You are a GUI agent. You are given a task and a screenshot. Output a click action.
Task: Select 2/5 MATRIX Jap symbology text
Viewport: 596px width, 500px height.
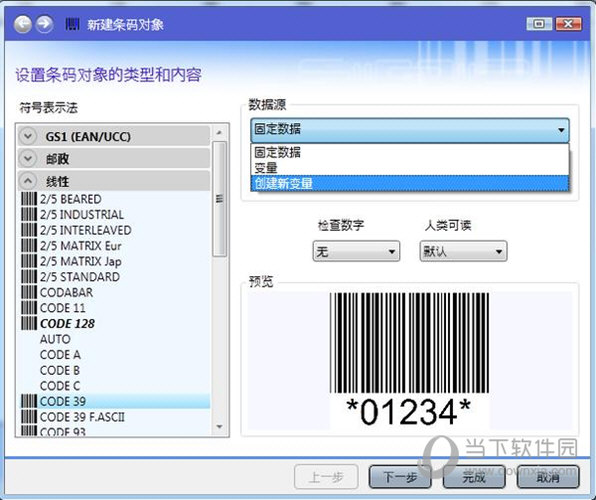point(81,262)
